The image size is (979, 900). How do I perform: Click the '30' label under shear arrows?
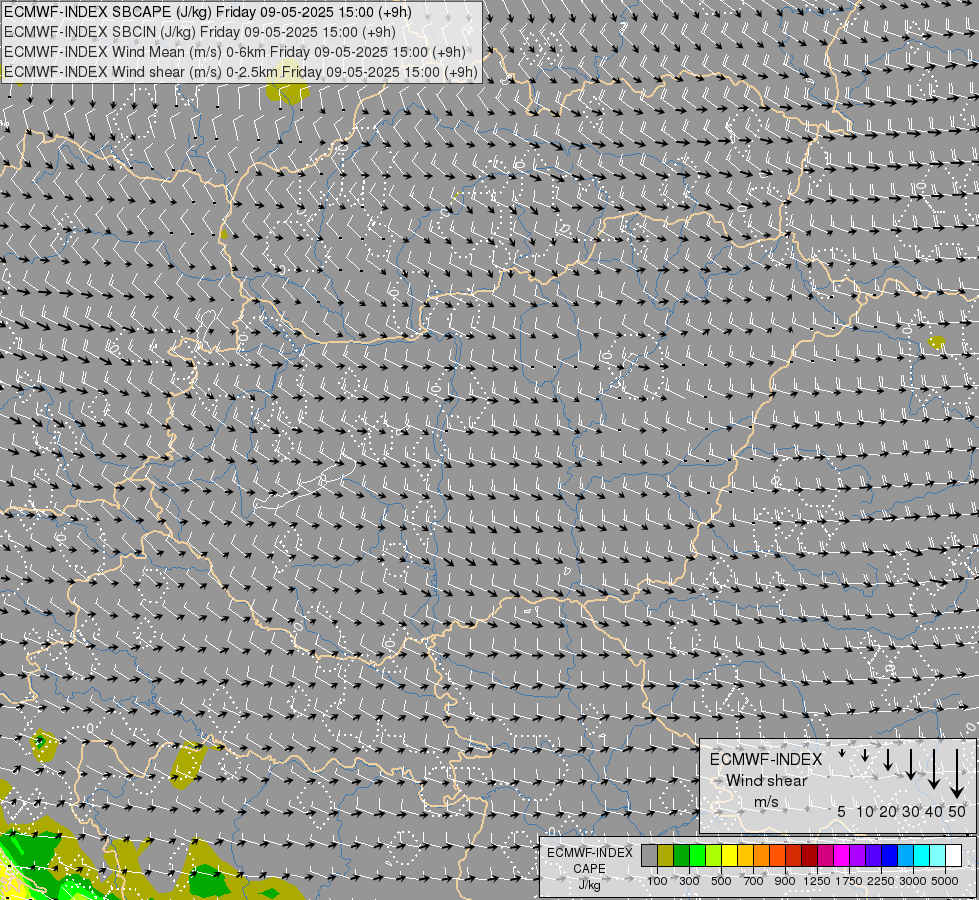pyautogui.click(x=911, y=811)
